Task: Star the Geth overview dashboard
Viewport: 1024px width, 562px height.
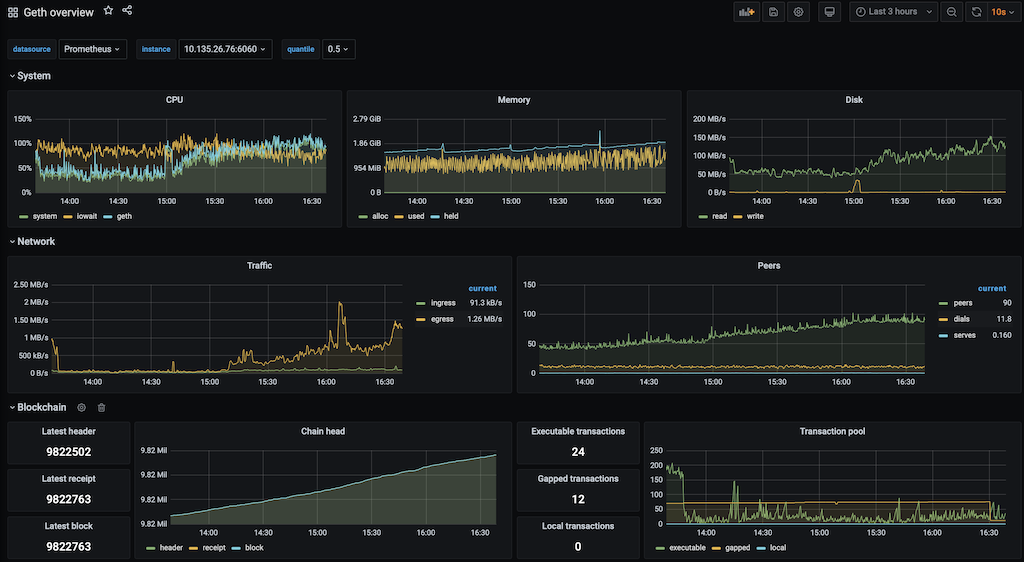Action: (108, 10)
